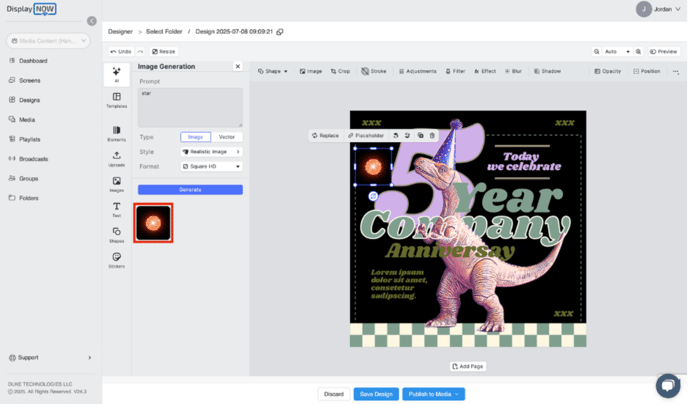Click the Placeholder button
Viewport: 688px width, 404px height.
(x=366, y=136)
